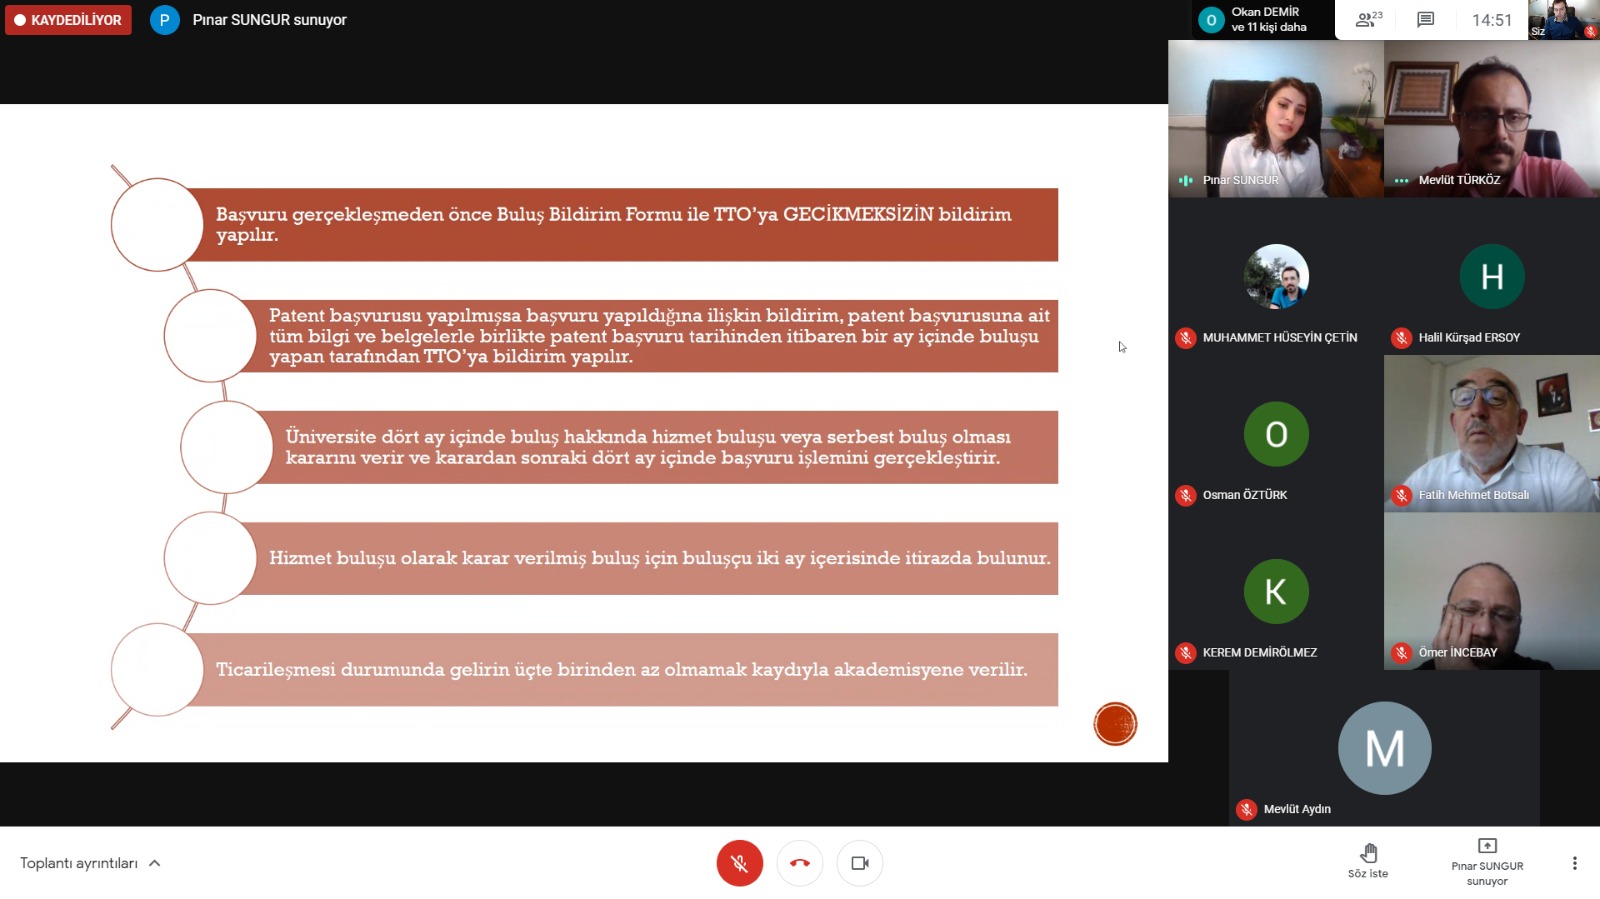
Task: Click the orange circle on the slide
Action: (1115, 724)
